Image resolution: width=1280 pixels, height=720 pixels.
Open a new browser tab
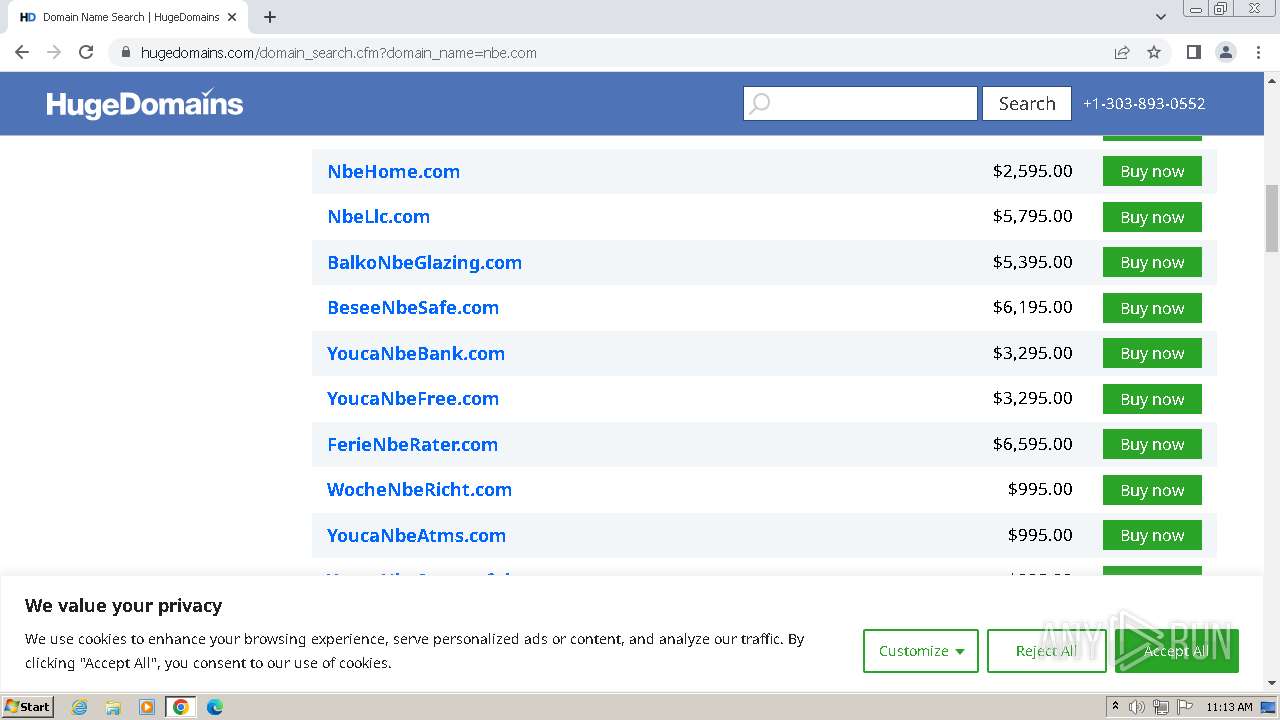click(x=270, y=17)
